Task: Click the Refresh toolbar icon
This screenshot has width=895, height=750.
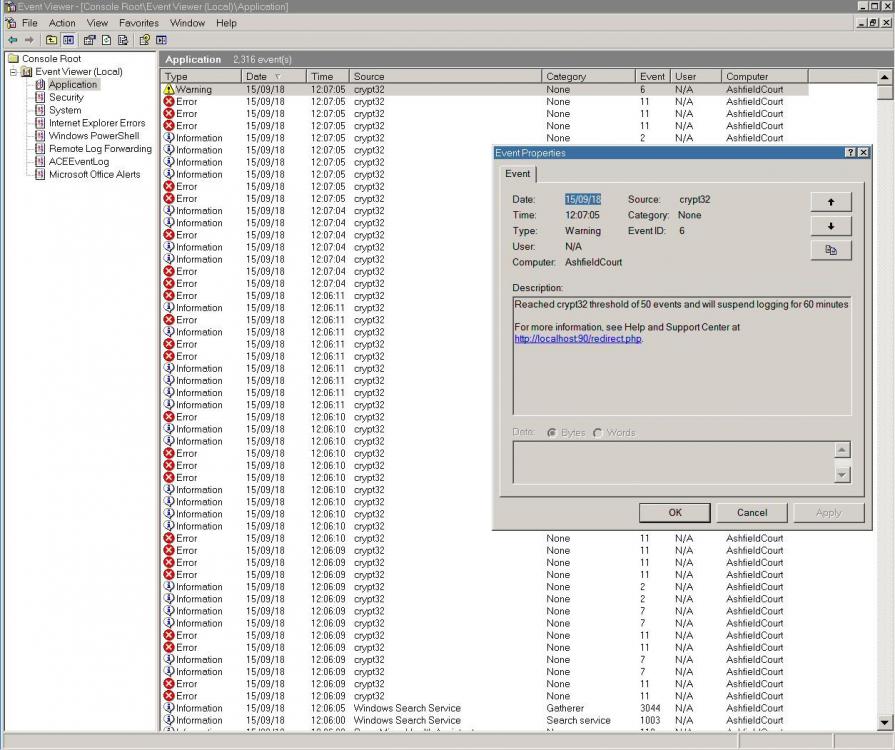Action: [106, 40]
